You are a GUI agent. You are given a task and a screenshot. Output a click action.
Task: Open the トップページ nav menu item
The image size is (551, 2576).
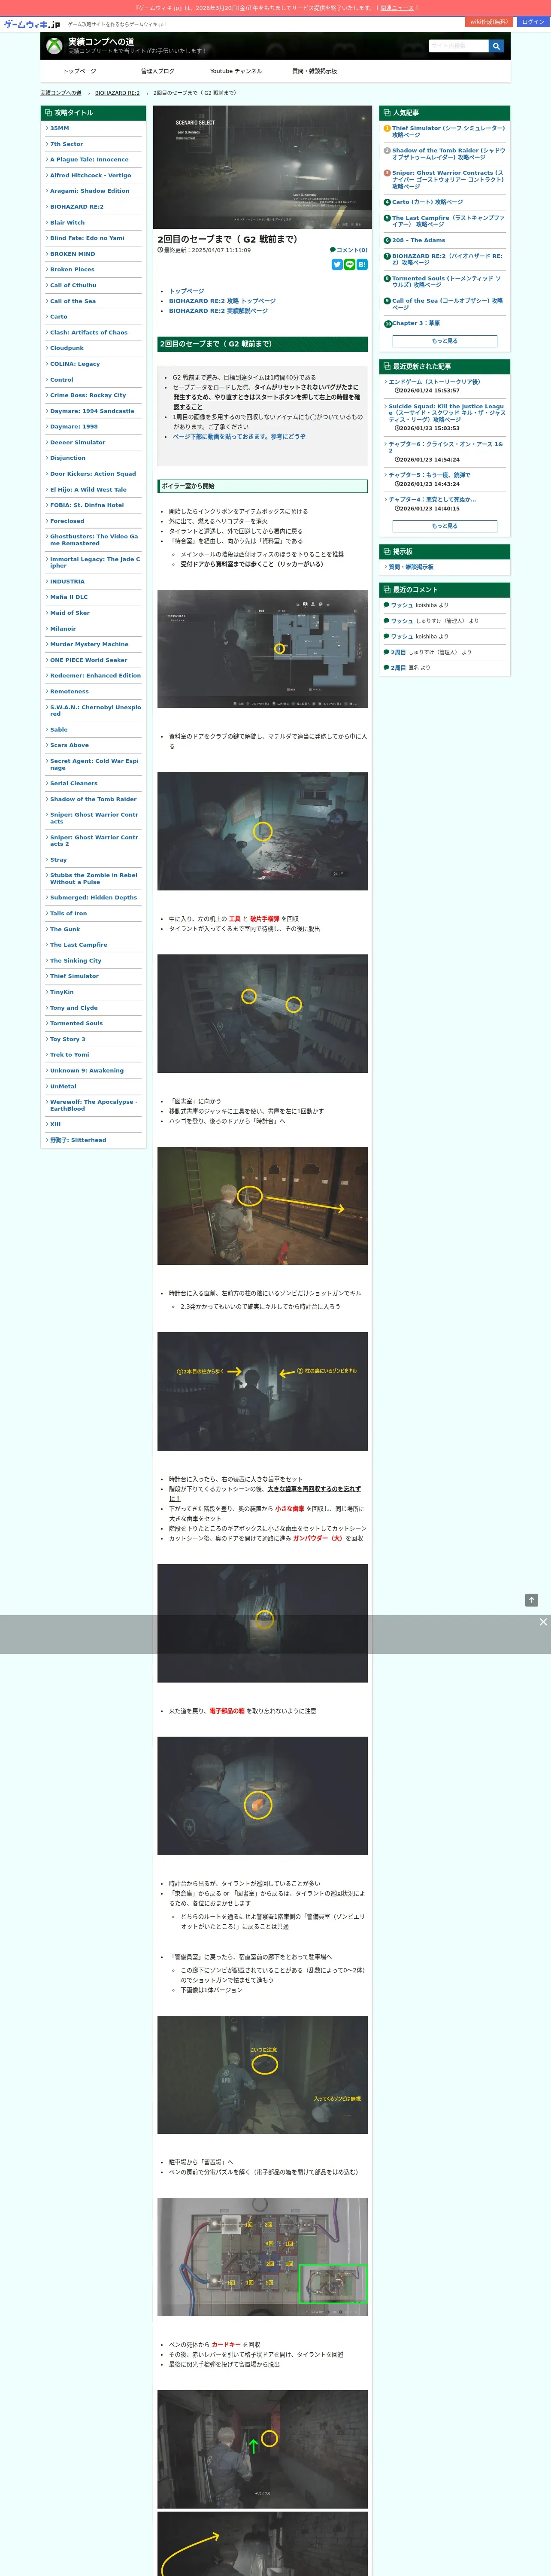pyautogui.click(x=80, y=71)
